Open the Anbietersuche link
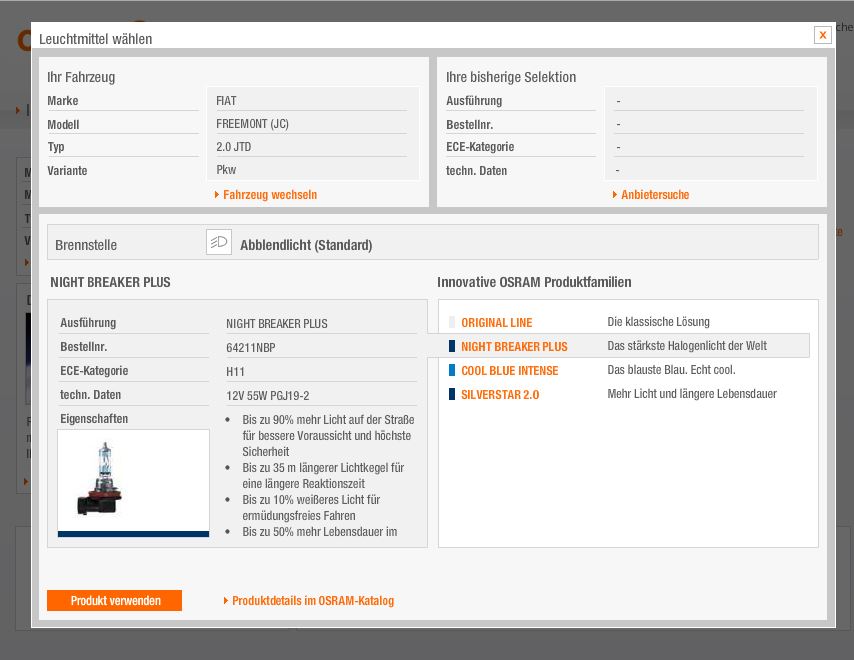This screenshot has height=660, width=854. click(654, 195)
